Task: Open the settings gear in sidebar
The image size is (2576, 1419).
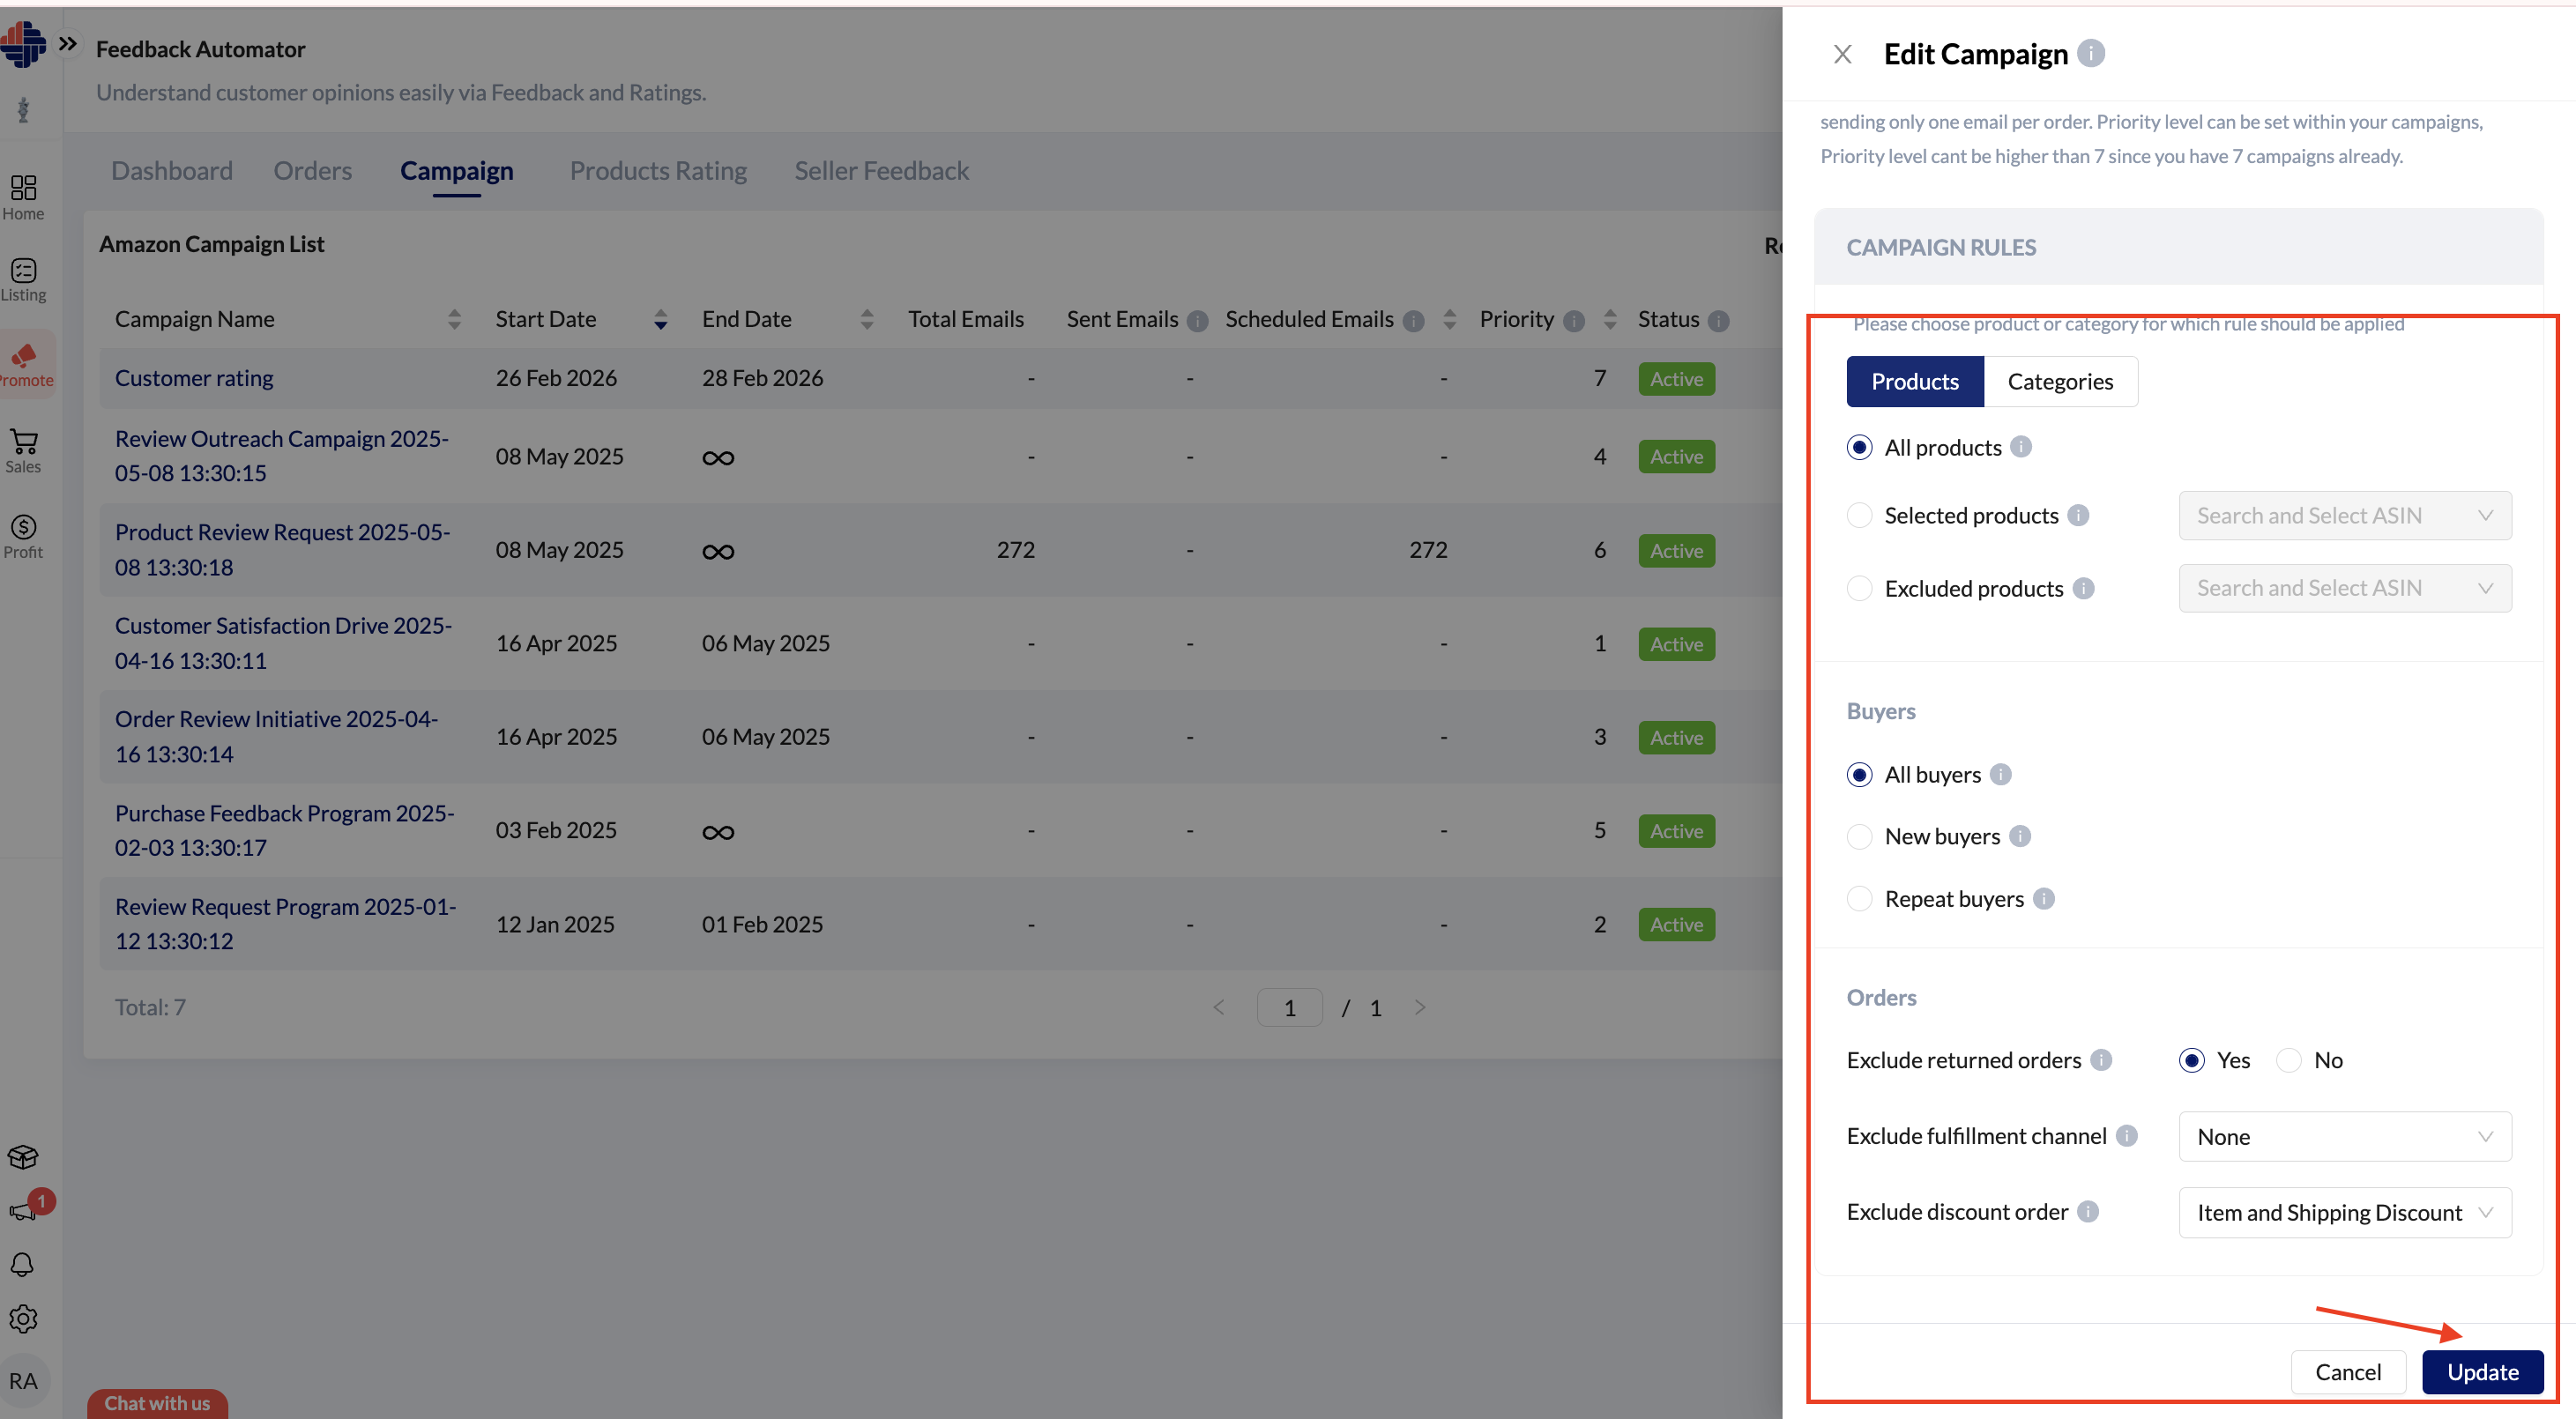Action: click(23, 1319)
